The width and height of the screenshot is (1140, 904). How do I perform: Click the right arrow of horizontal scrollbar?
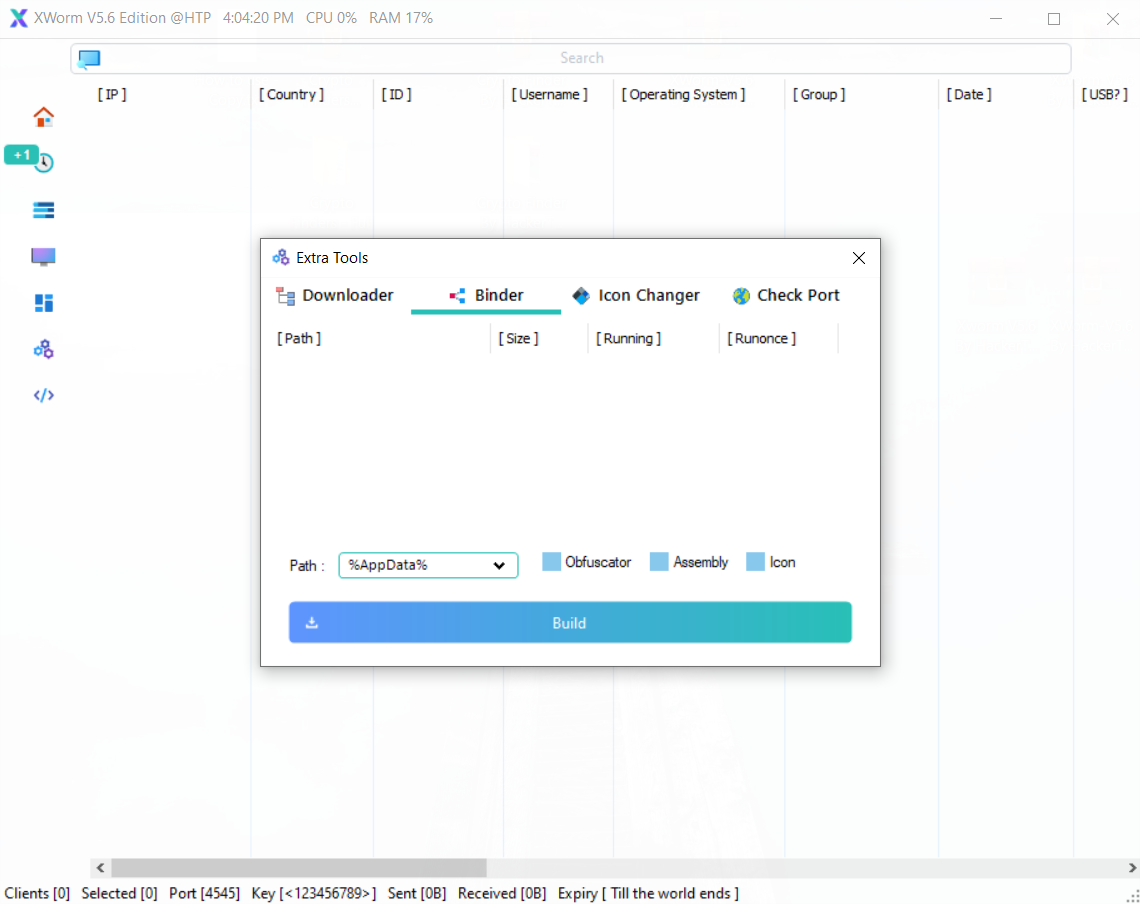[1132, 868]
